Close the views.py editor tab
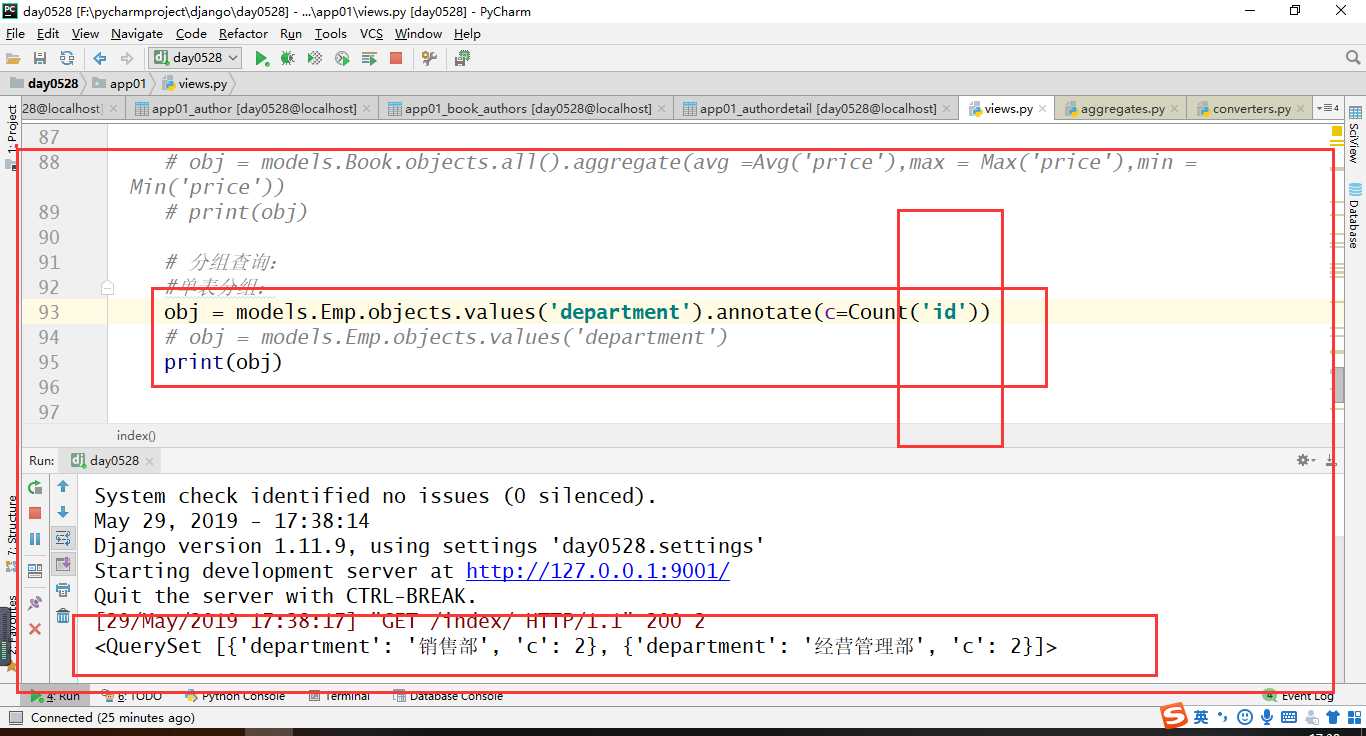This screenshot has width=1366, height=736. (1044, 108)
